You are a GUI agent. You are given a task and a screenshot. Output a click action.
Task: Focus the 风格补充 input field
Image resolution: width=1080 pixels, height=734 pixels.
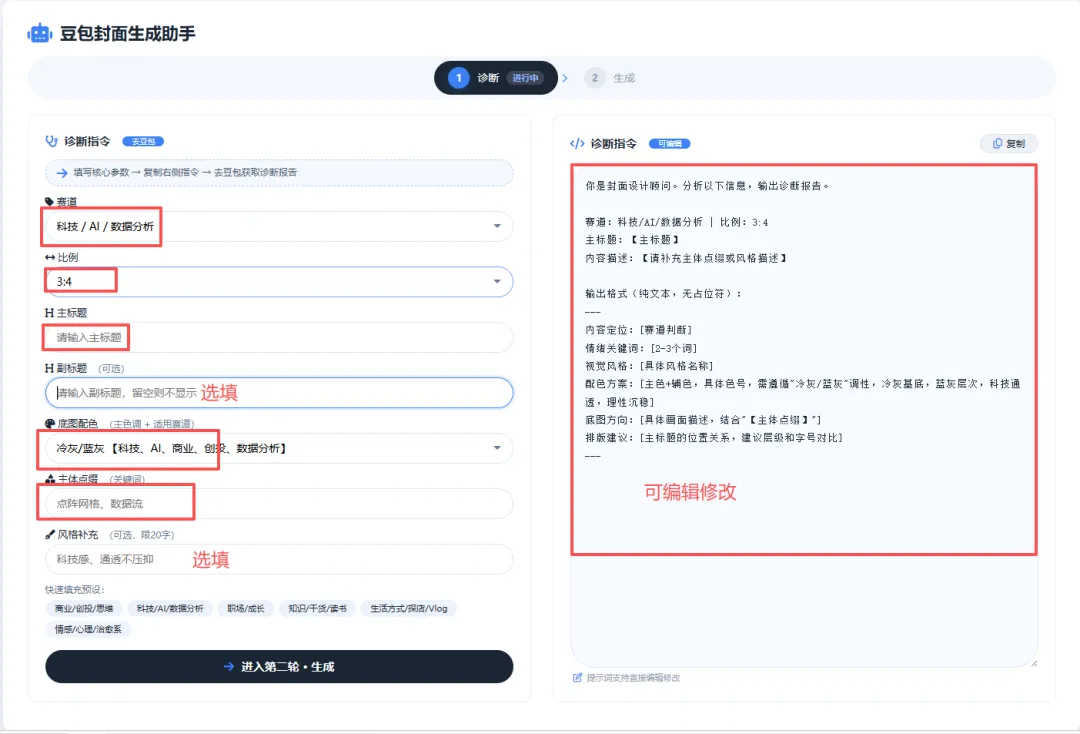click(279, 559)
